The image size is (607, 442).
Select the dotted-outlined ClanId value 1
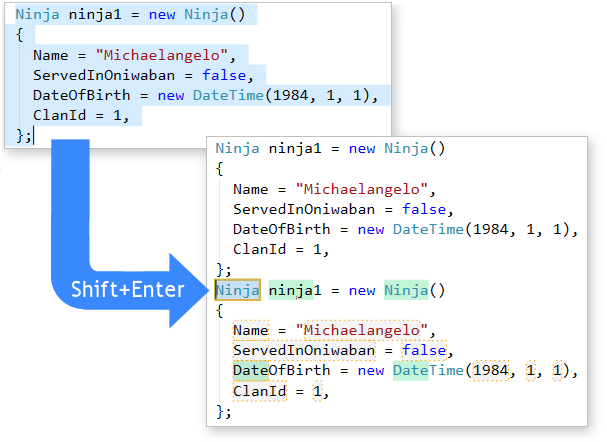pyautogui.click(x=318, y=392)
